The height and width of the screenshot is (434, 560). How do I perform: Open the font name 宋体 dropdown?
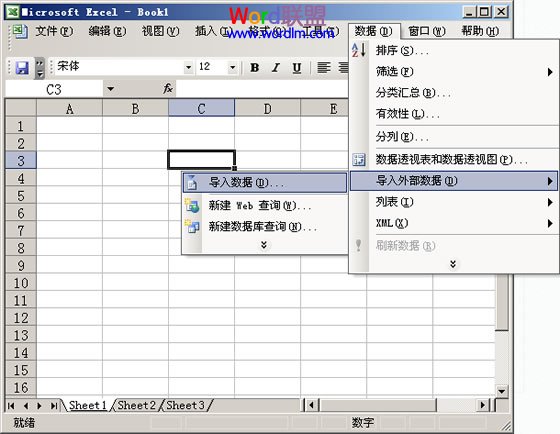pyautogui.click(x=188, y=67)
